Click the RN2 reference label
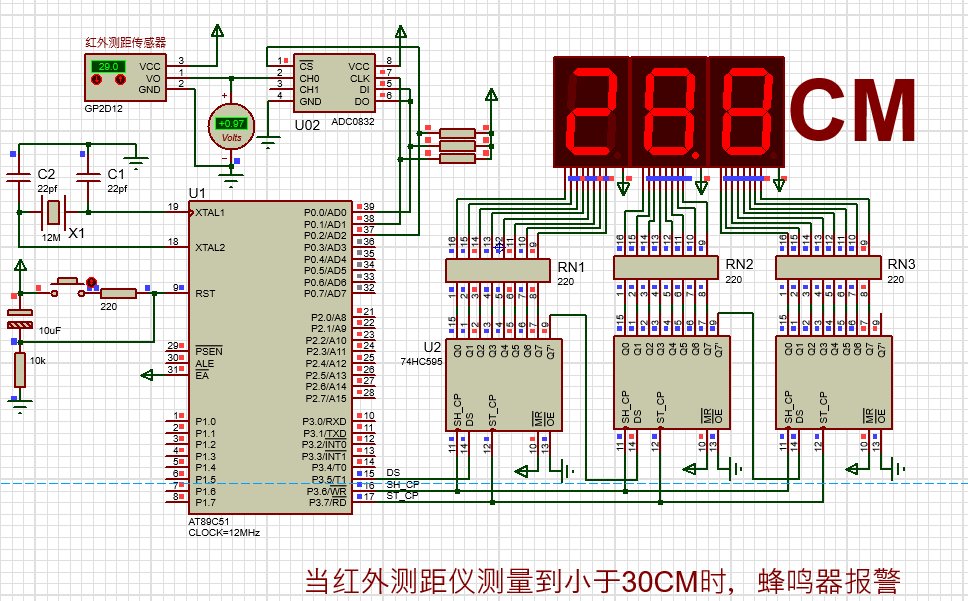 (x=739, y=264)
